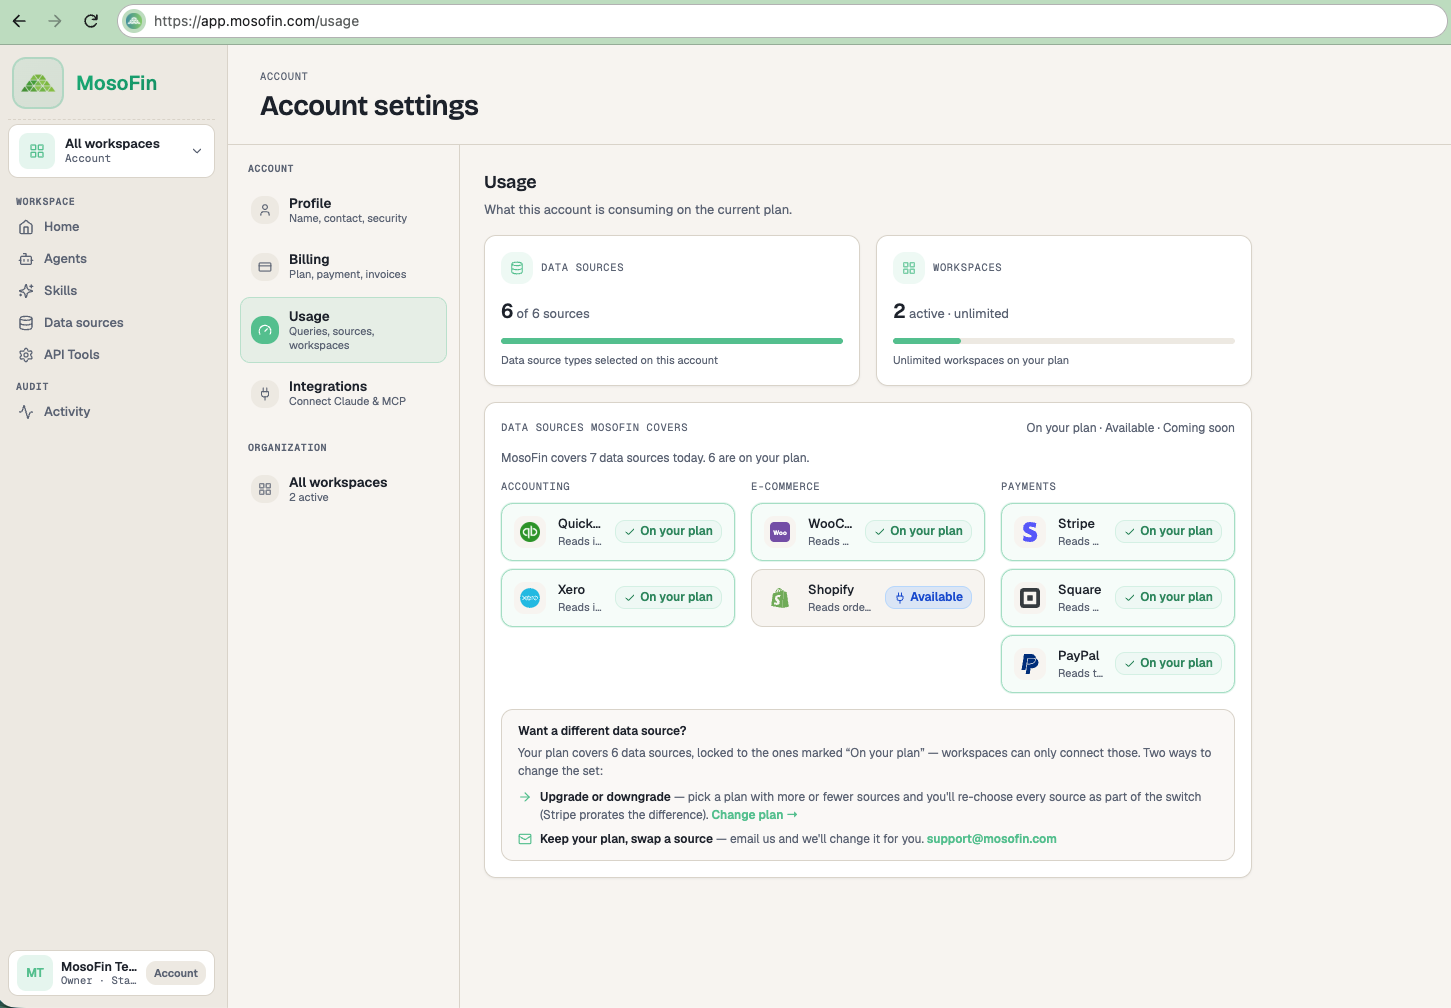Click the Account button in user footer
This screenshot has height=1008, width=1451.
tap(176, 973)
